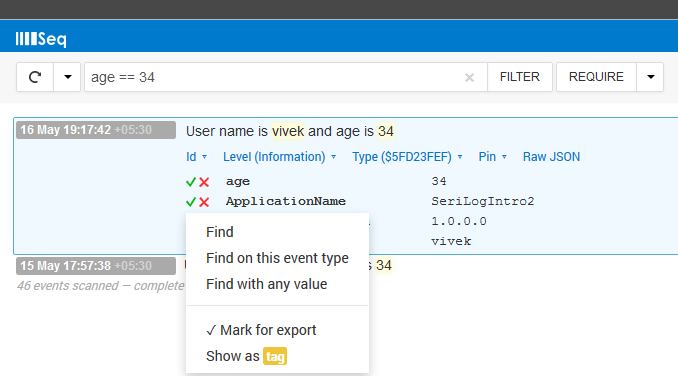Clear the filter text with the X icon
This screenshot has width=678, height=376.
[x=469, y=77]
